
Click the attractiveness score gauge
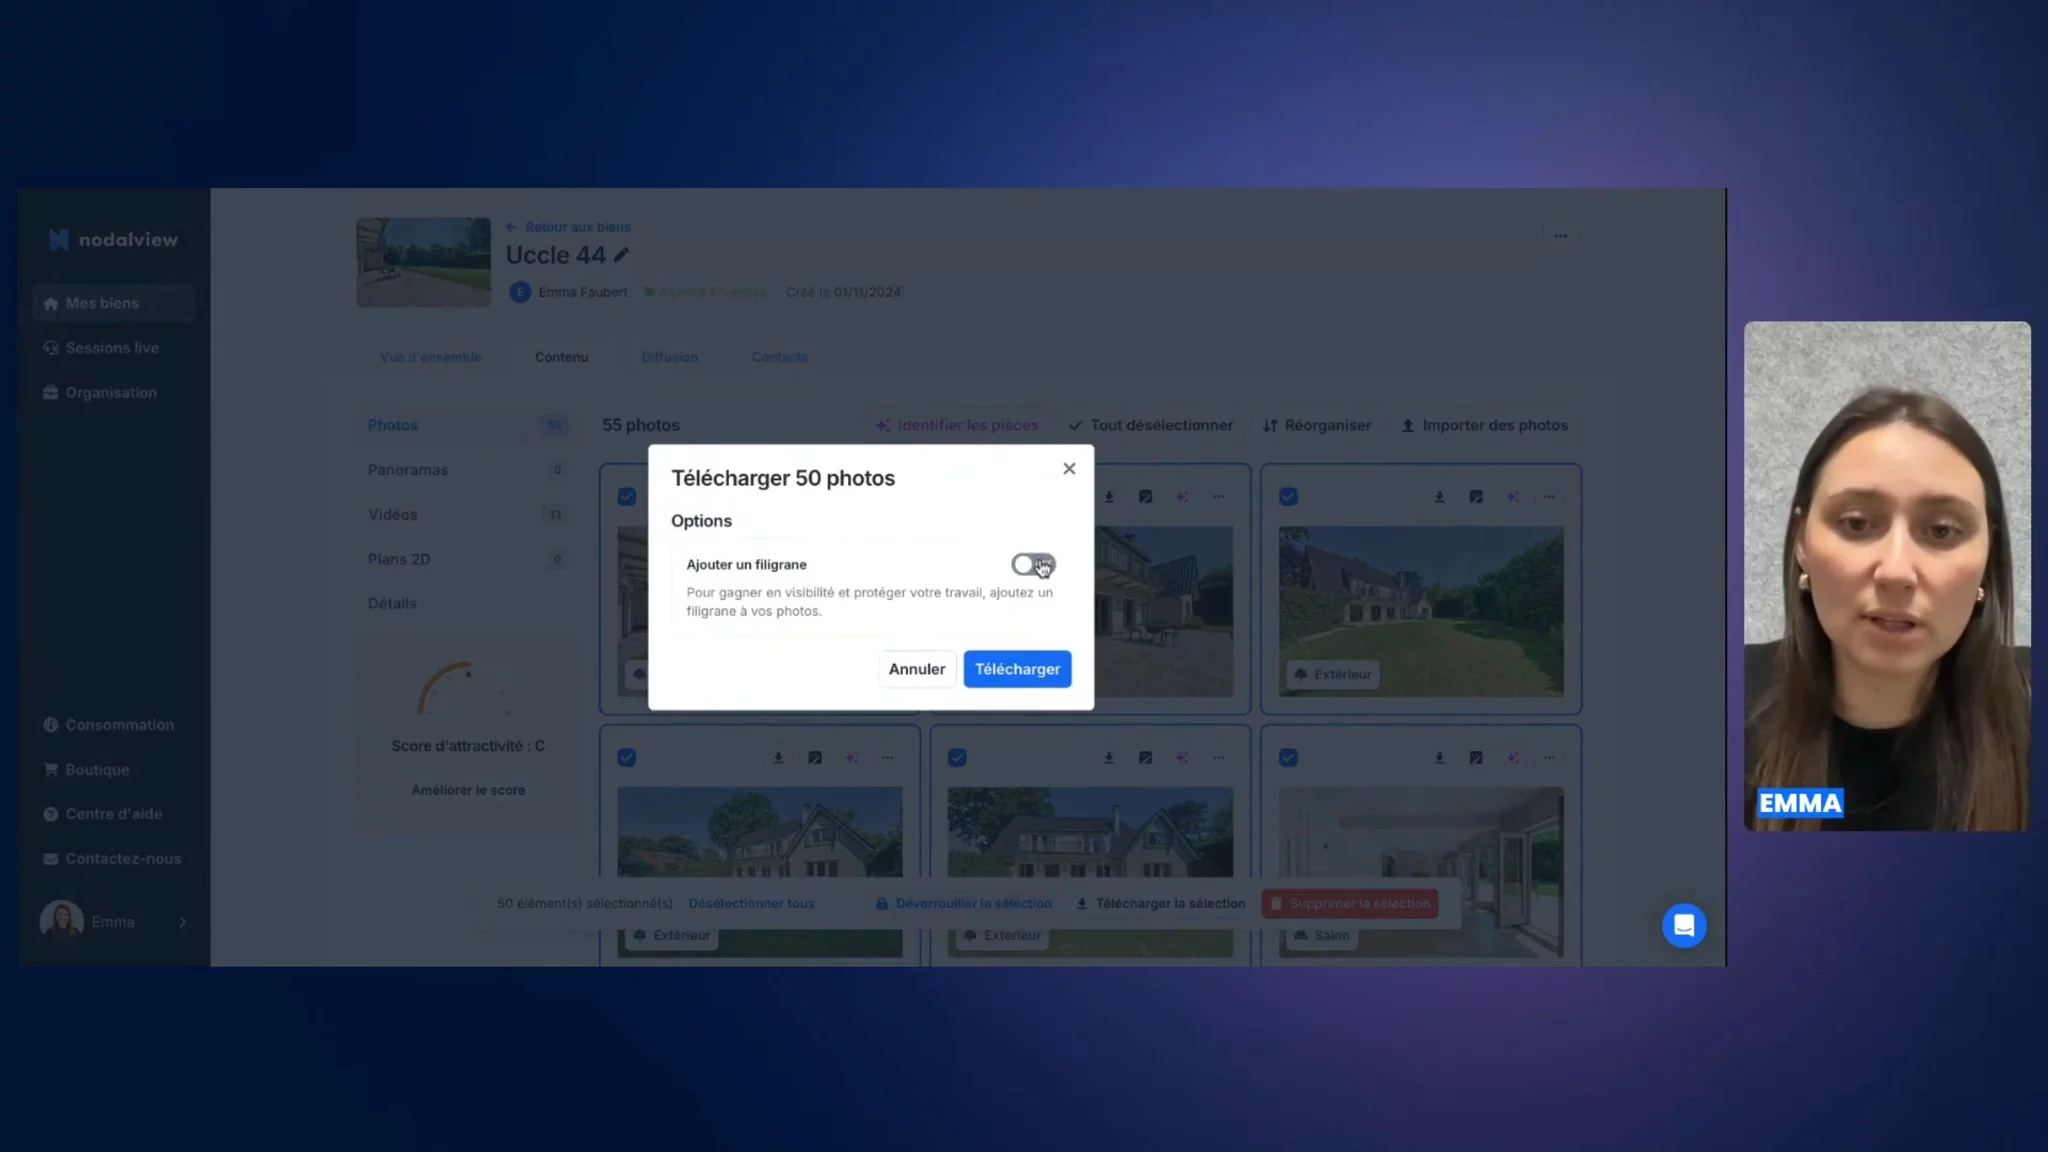465,689
